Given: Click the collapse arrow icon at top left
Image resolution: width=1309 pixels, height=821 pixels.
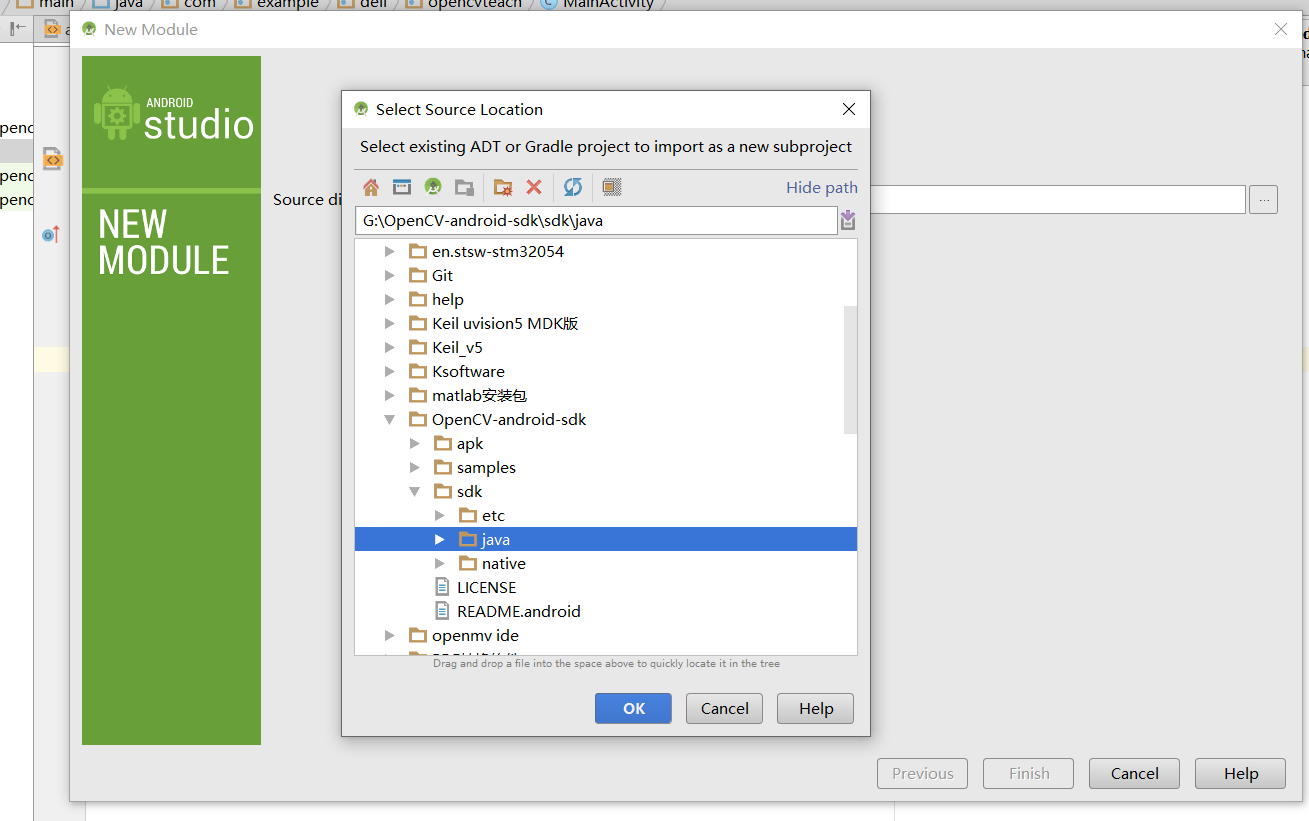Looking at the screenshot, I should (x=17, y=29).
